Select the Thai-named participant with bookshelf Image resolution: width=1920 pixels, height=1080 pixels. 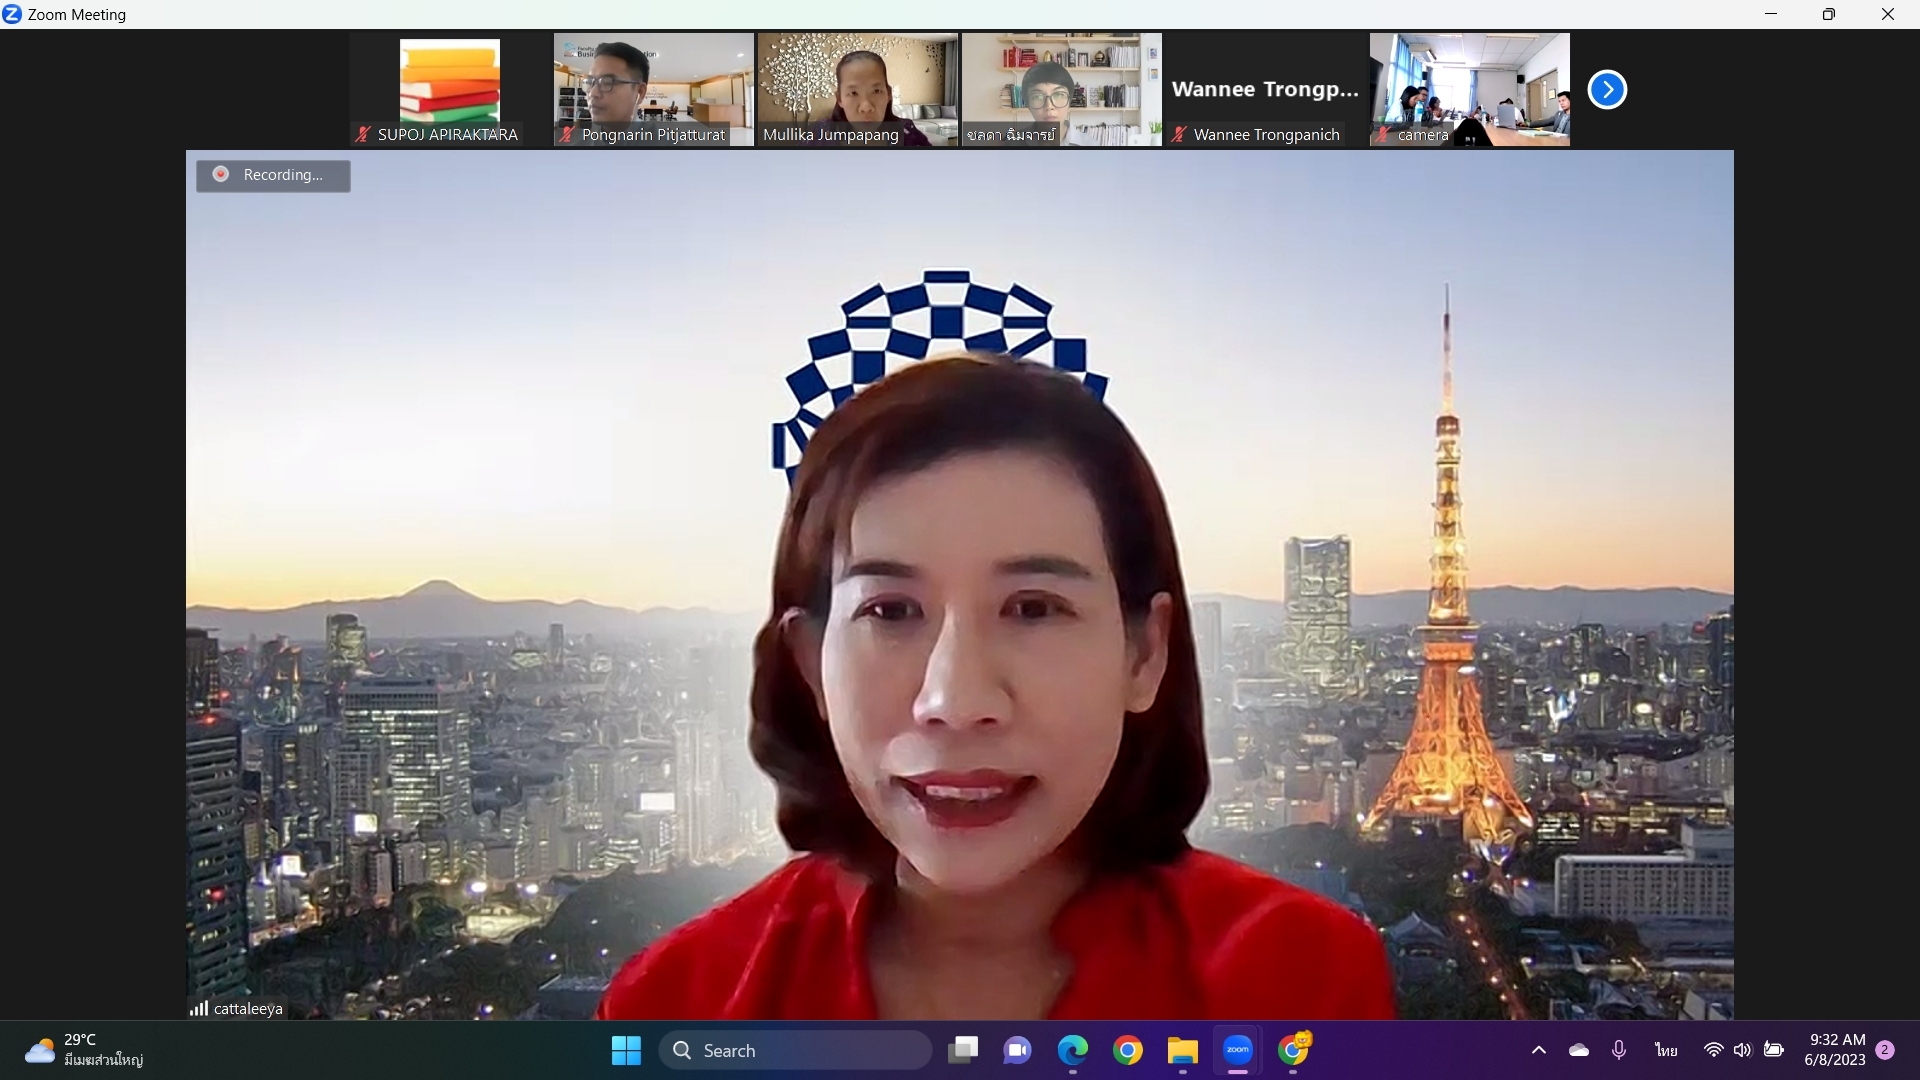1061,90
